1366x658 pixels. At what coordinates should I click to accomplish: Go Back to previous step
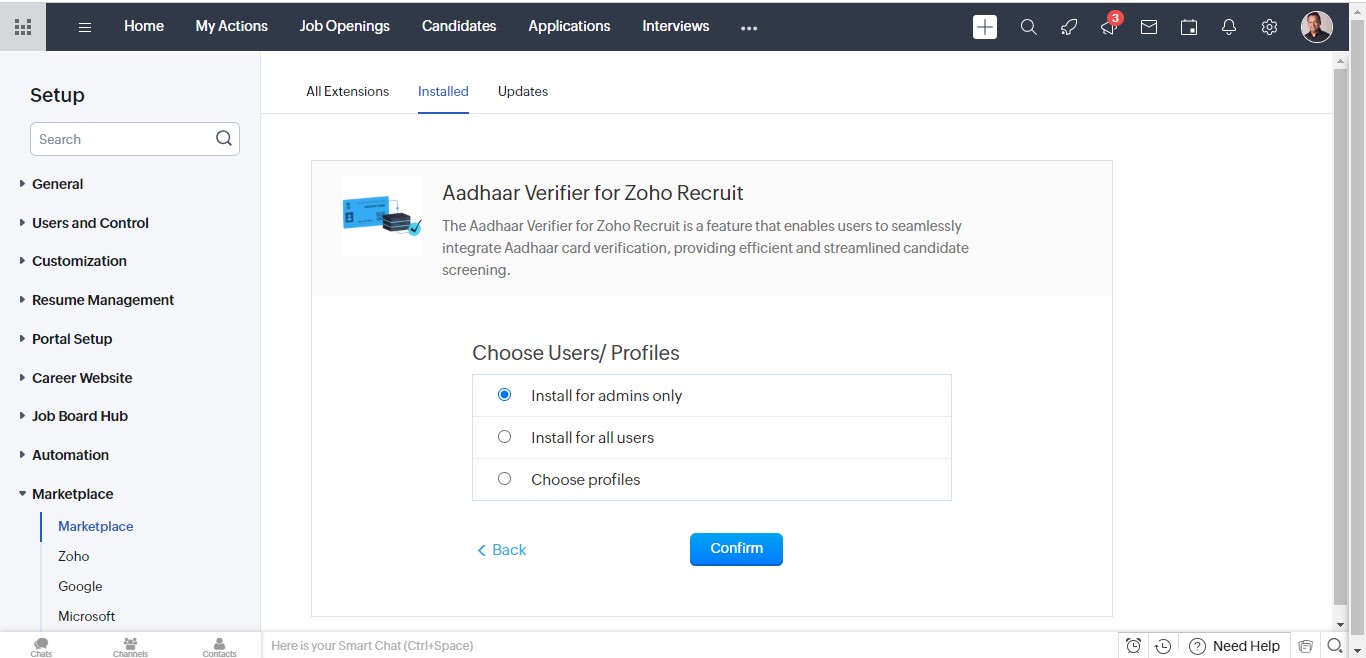click(x=501, y=550)
